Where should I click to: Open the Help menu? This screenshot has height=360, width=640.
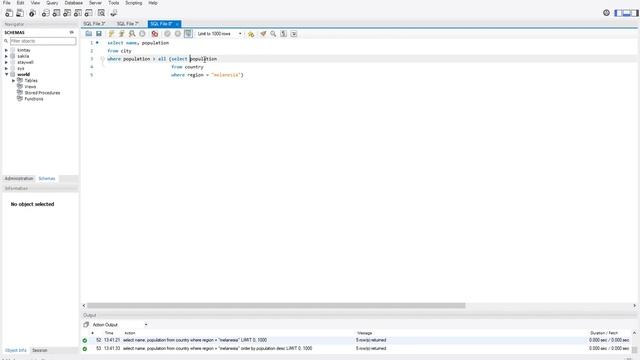point(153,3)
